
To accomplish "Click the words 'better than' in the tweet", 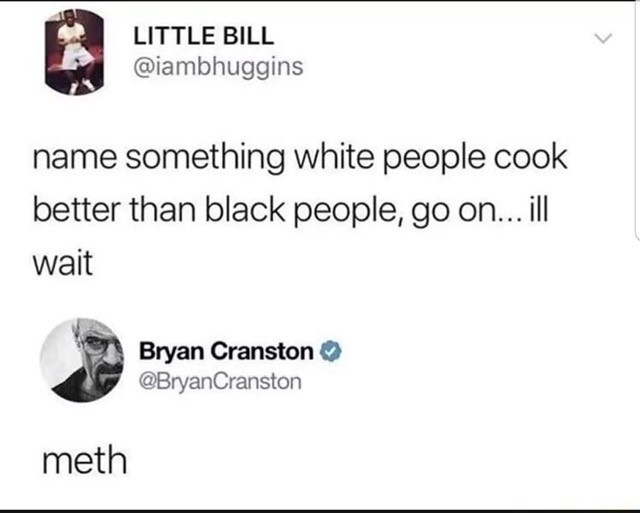I will (x=114, y=210).
